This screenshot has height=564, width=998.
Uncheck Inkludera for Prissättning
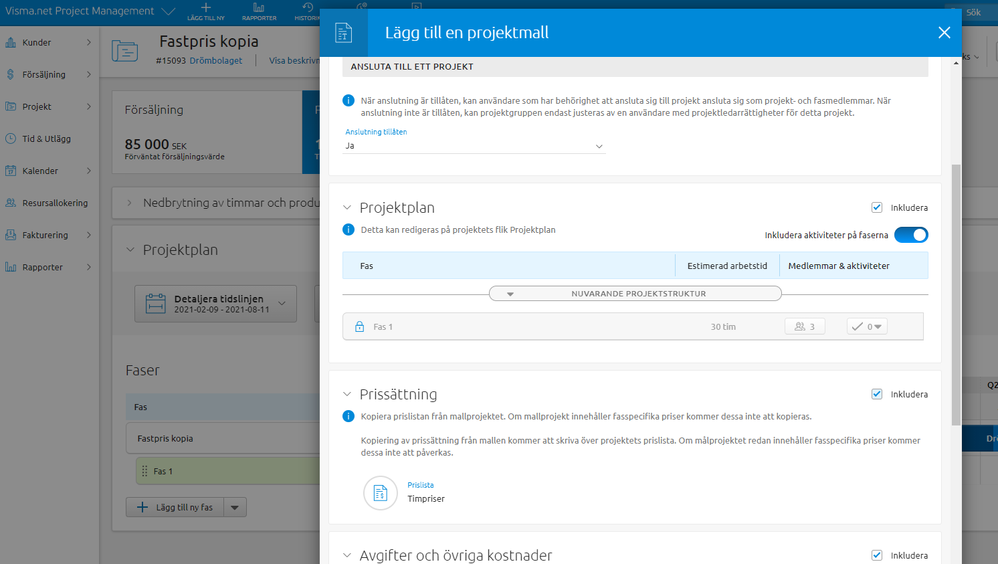(877, 394)
